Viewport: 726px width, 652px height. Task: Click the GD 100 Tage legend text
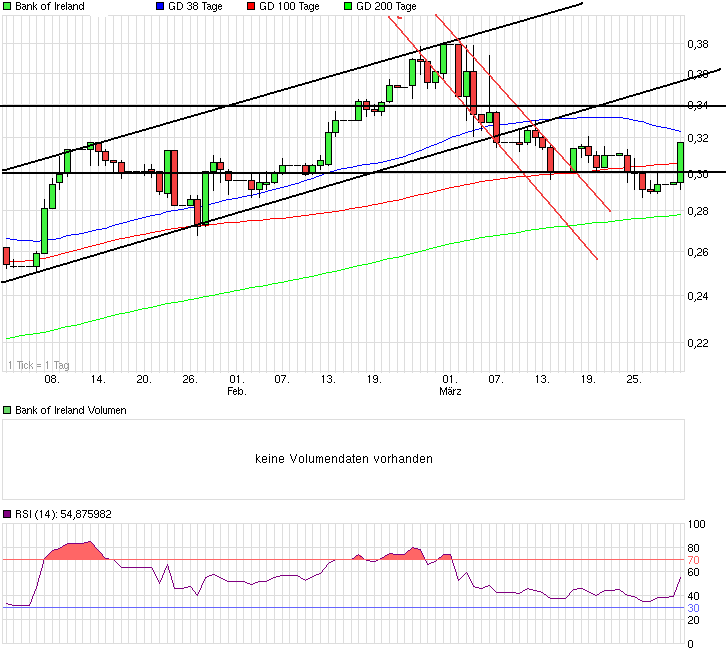point(291,6)
